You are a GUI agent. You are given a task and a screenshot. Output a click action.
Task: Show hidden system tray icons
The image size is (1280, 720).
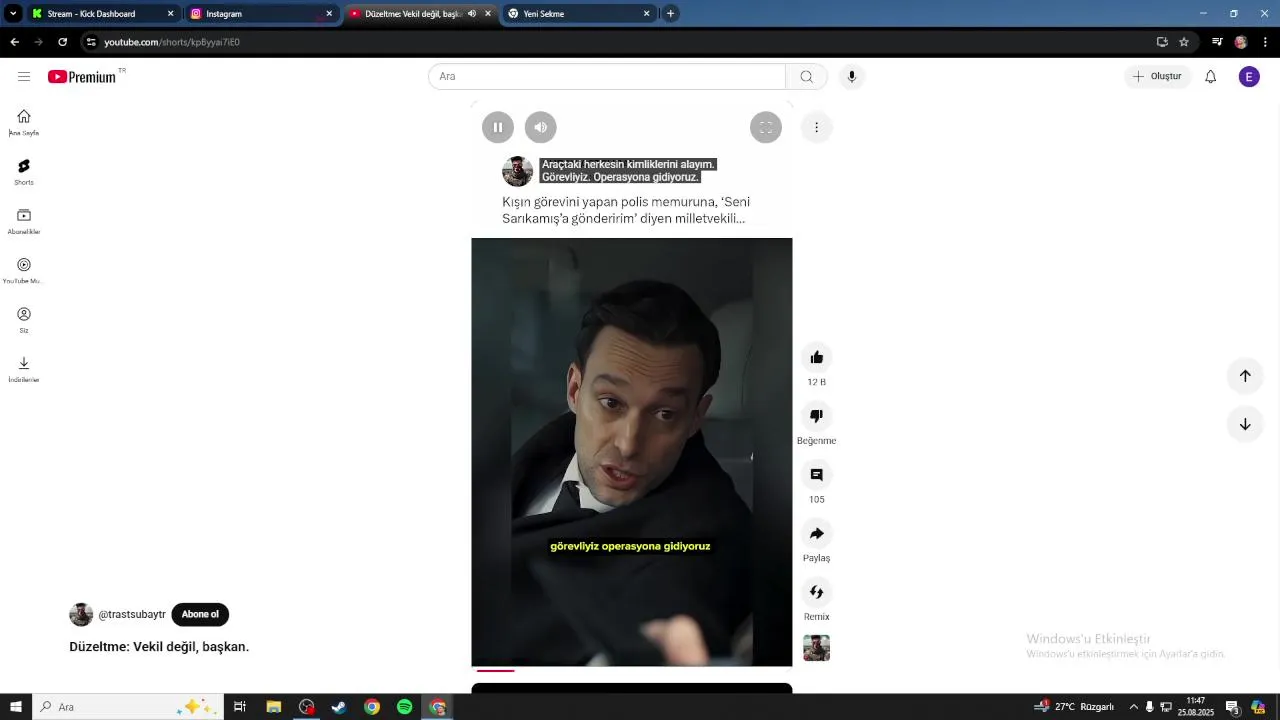(1133, 707)
